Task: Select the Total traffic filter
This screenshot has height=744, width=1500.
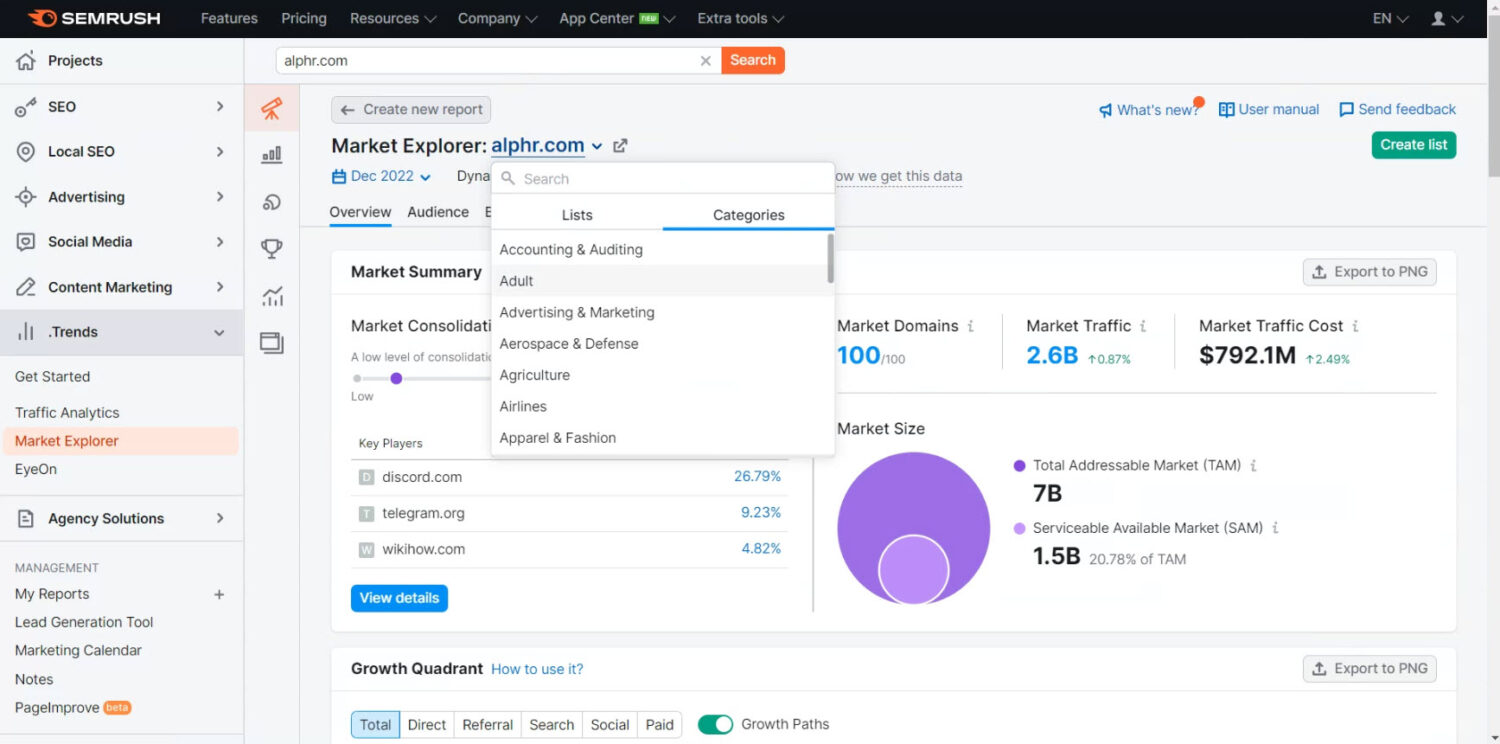Action: pyautogui.click(x=376, y=725)
